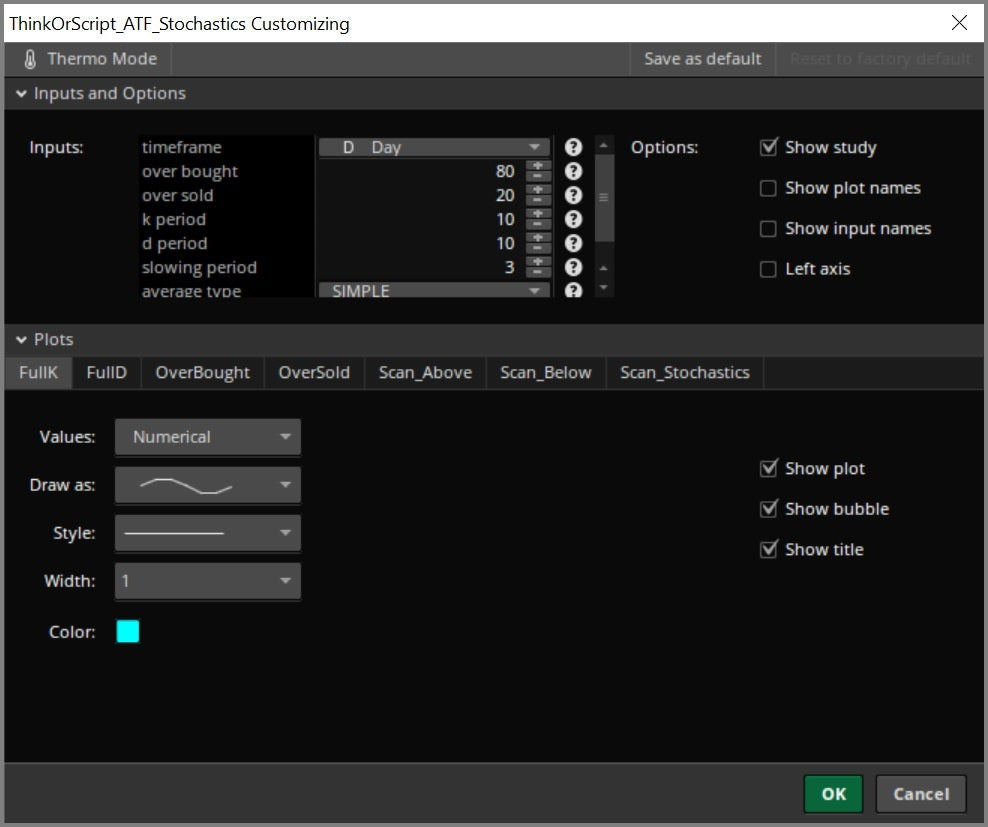Open the Values Numerical dropdown
This screenshot has height=827, width=988.
point(208,437)
